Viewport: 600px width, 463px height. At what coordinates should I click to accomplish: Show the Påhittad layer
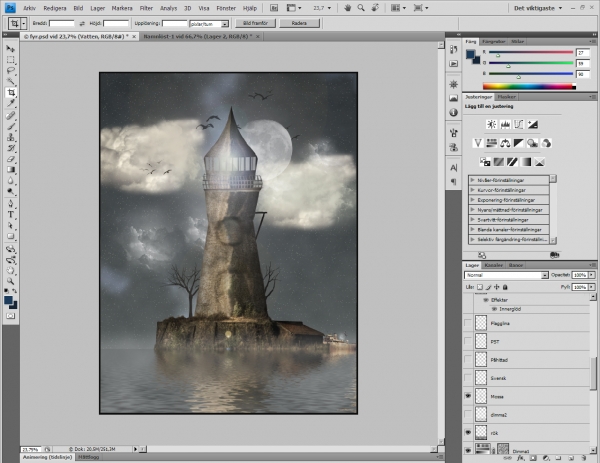coord(468,360)
